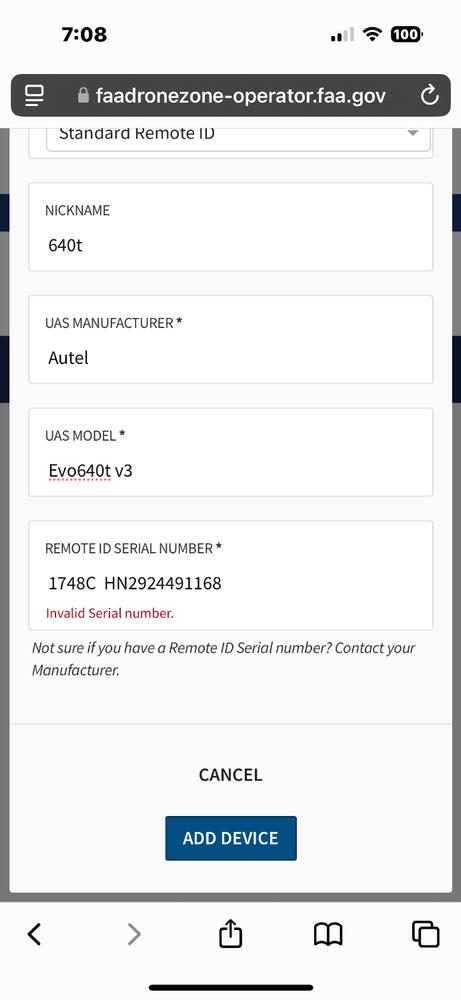Viewport: 461px width, 1000px height.
Task: Click the Add Device button
Action: tap(231, 838)
